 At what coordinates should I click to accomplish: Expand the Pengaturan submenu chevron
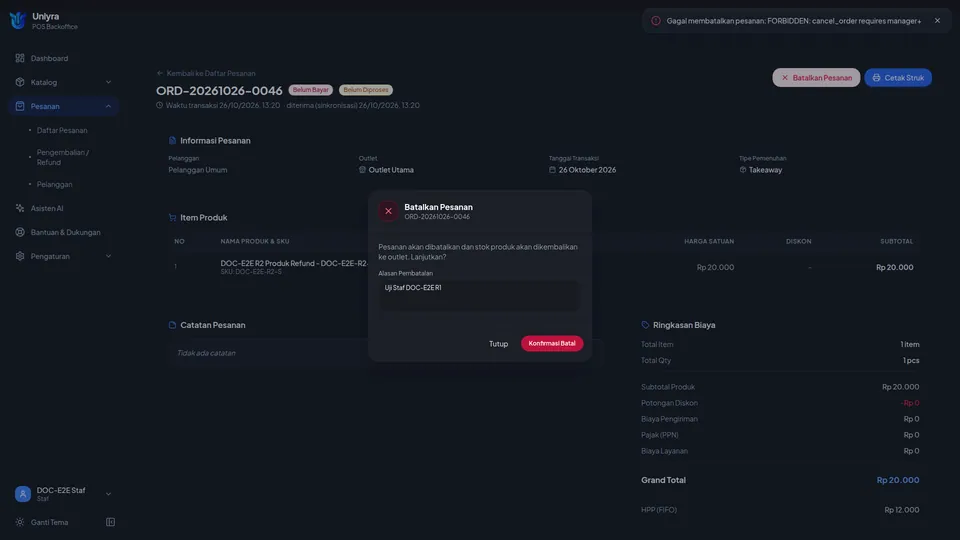click(x=108, y=256)
